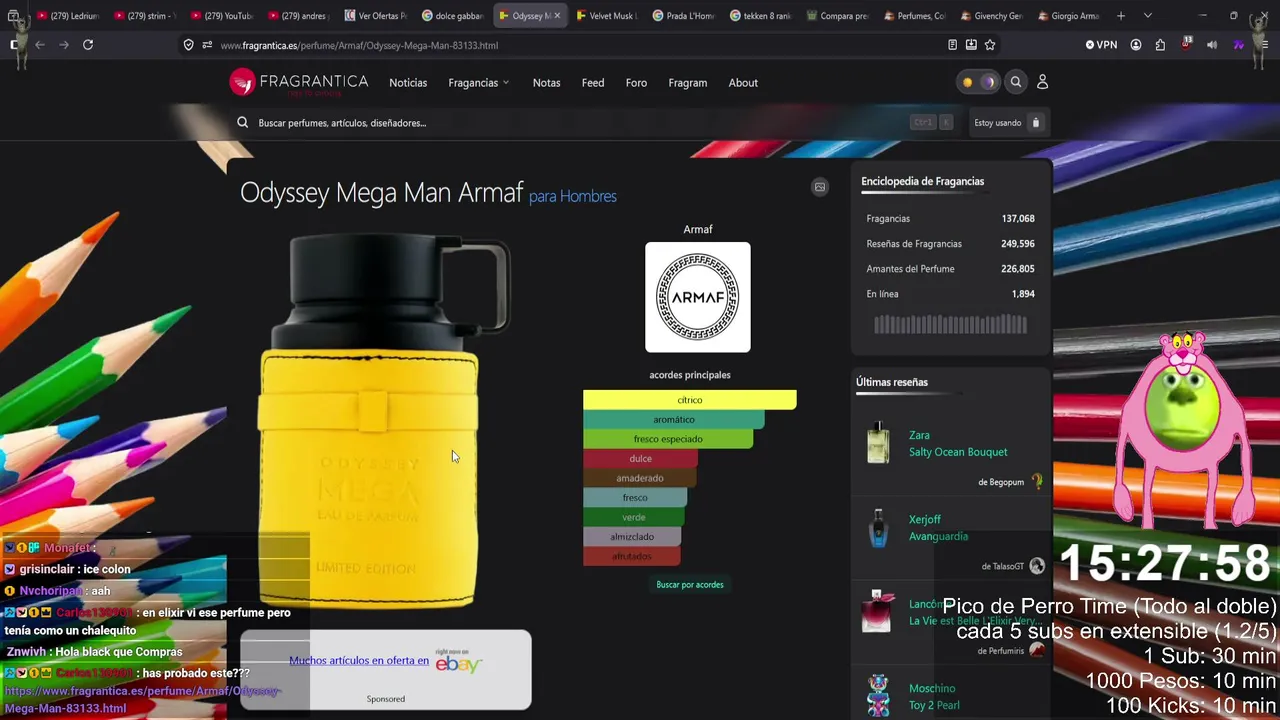Viewport: 1280px width, 720px height.
Task: Open the Fragram menu item
Action: tap(688, 83)
